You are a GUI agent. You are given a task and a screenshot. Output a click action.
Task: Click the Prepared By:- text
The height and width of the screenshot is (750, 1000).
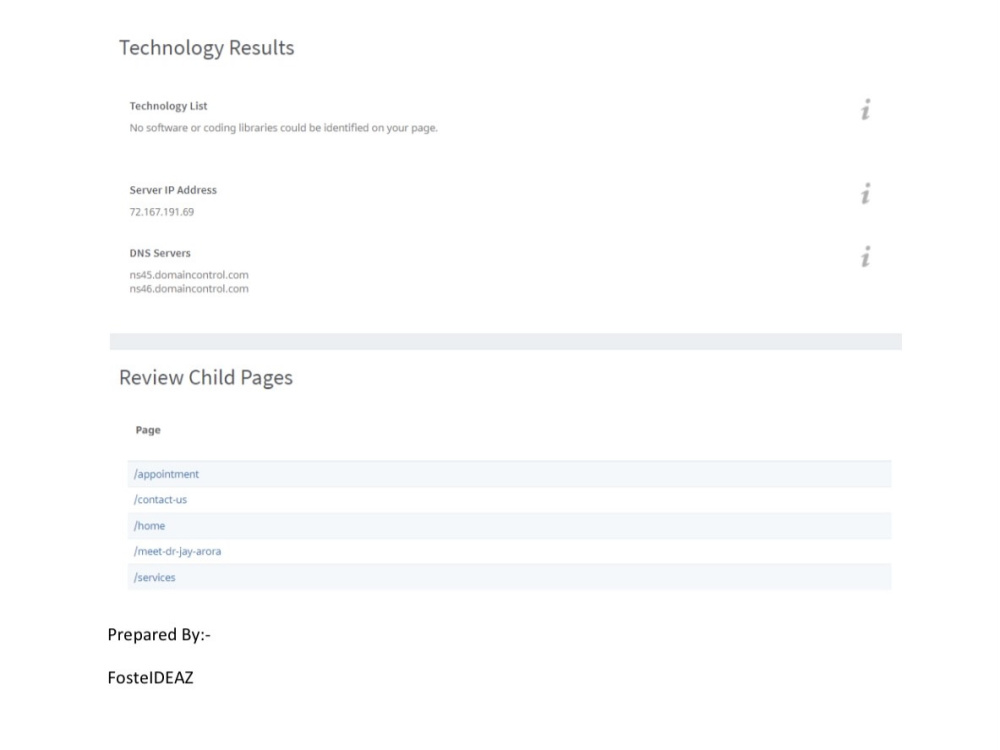point(159,635)
